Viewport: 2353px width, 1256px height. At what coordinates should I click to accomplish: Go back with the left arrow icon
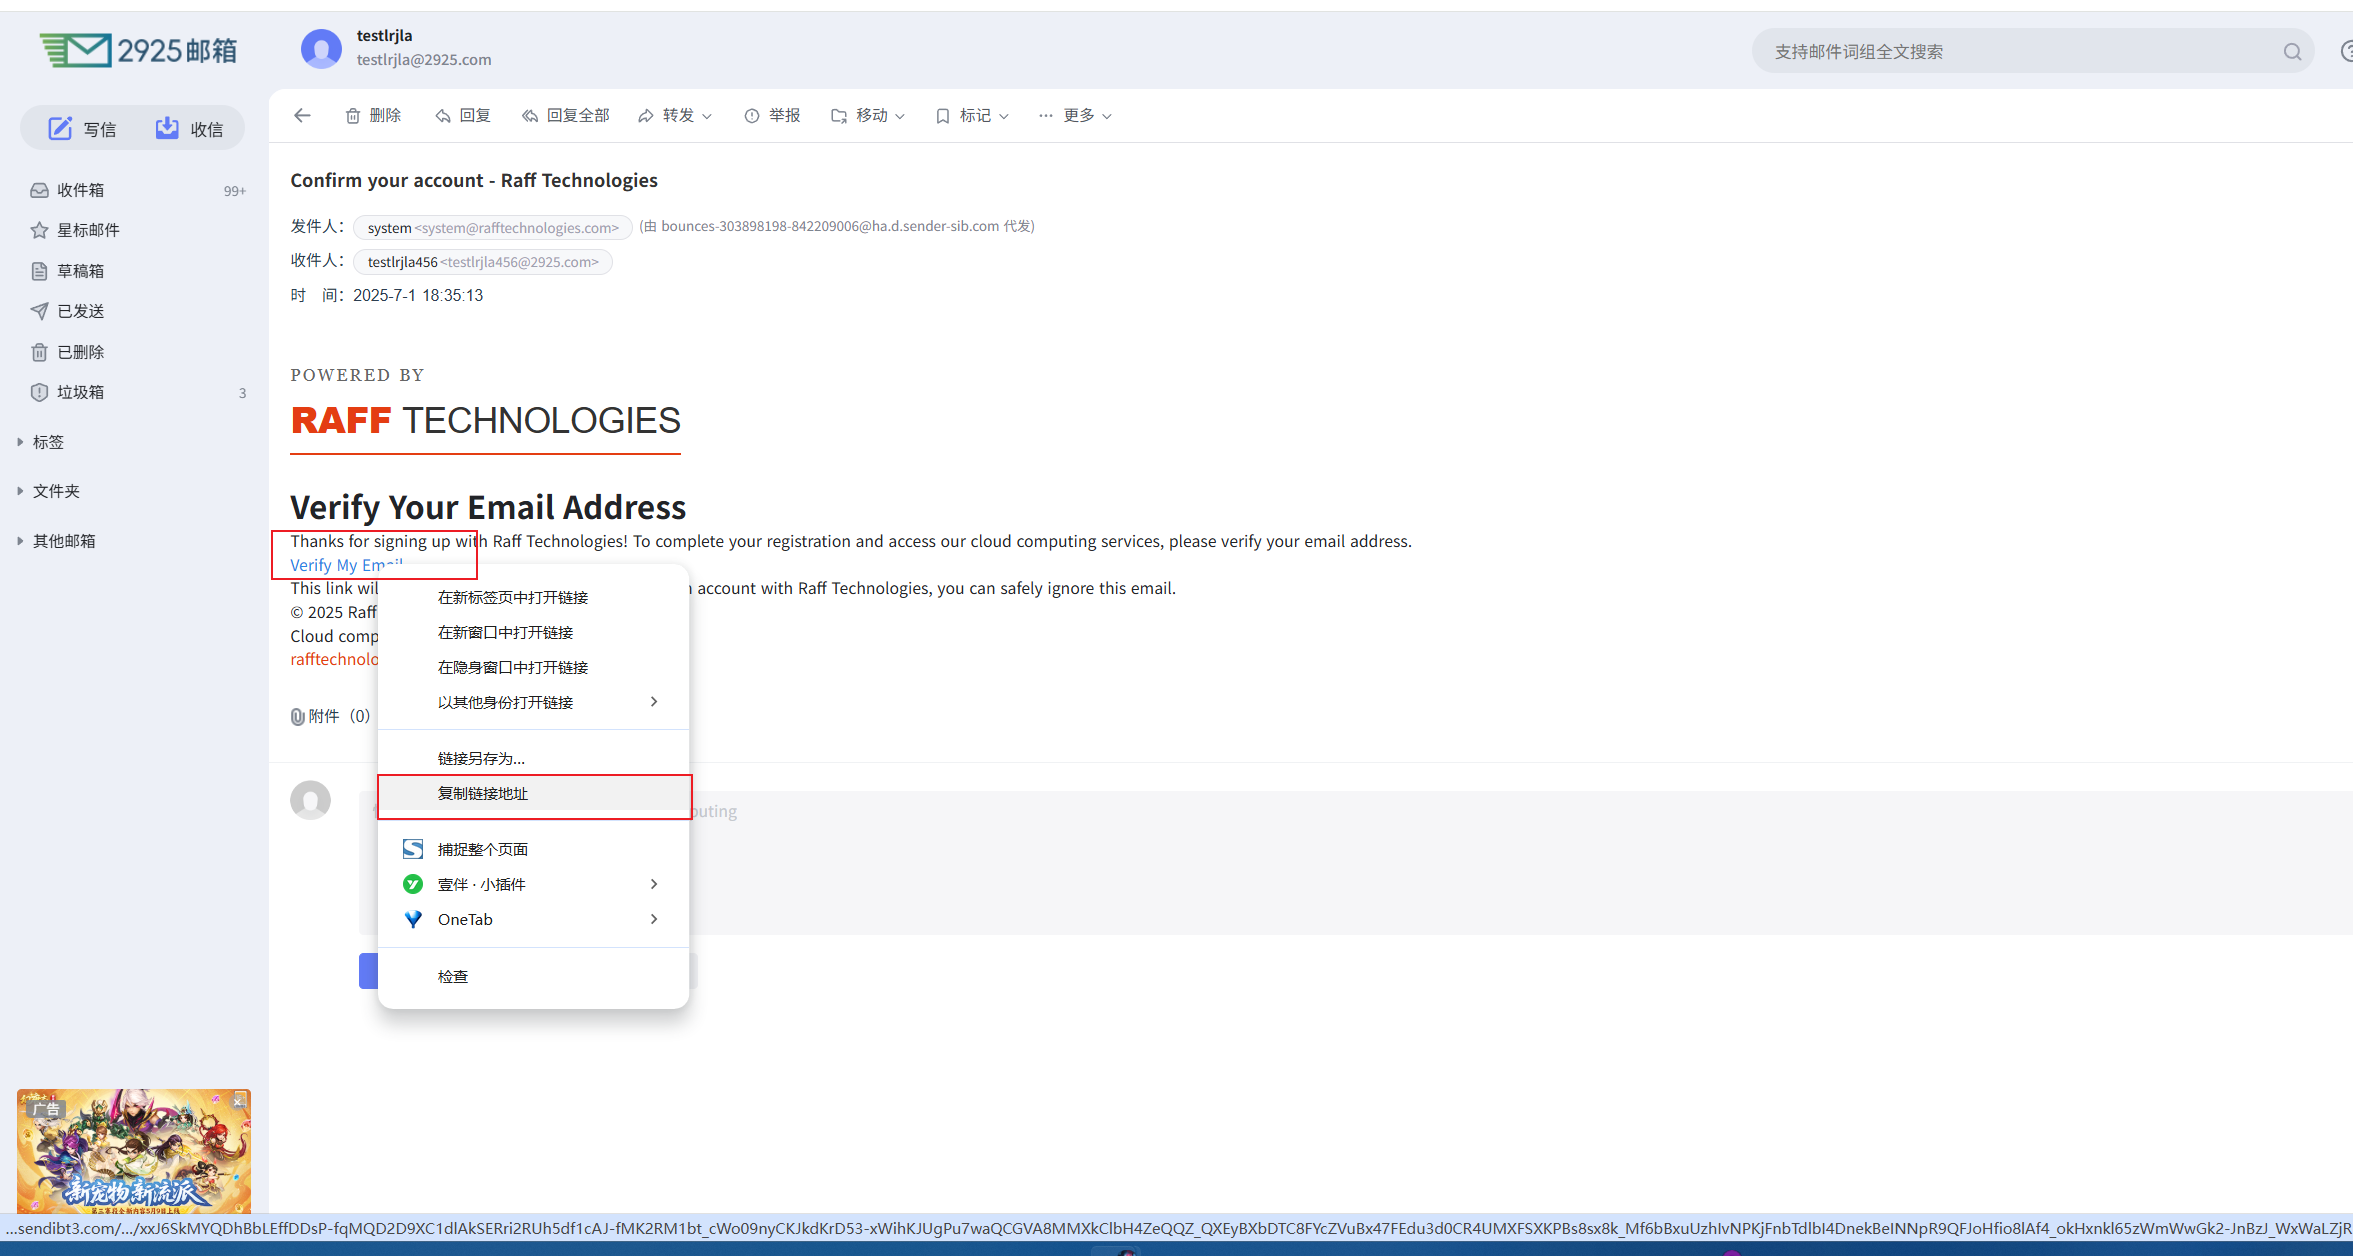(x=302, y=116)
